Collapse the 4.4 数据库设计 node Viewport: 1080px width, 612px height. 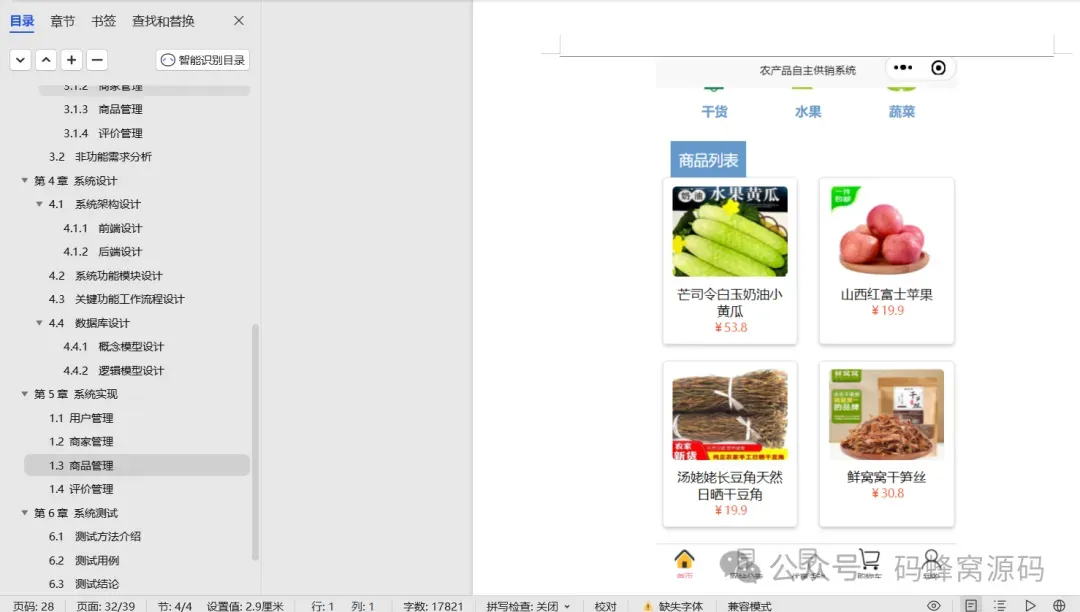[x=39, y=323]
